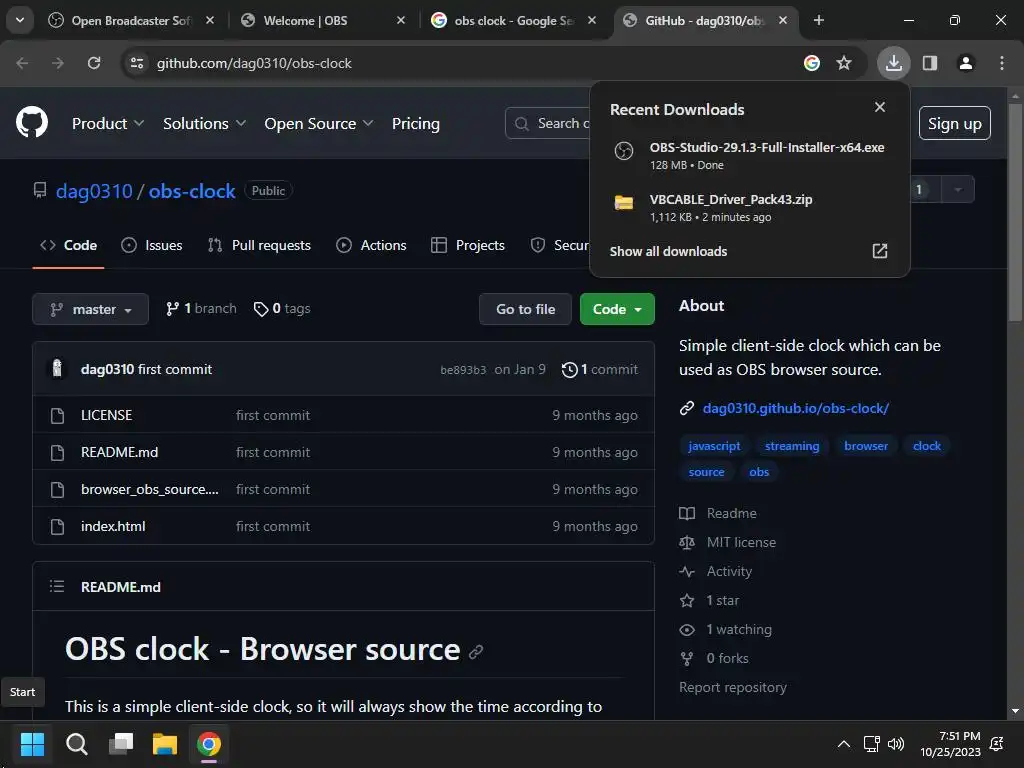Open Task View on taskbar
Image resolution: width=1024 pixels, height=768 pixels.
(121, 744)
